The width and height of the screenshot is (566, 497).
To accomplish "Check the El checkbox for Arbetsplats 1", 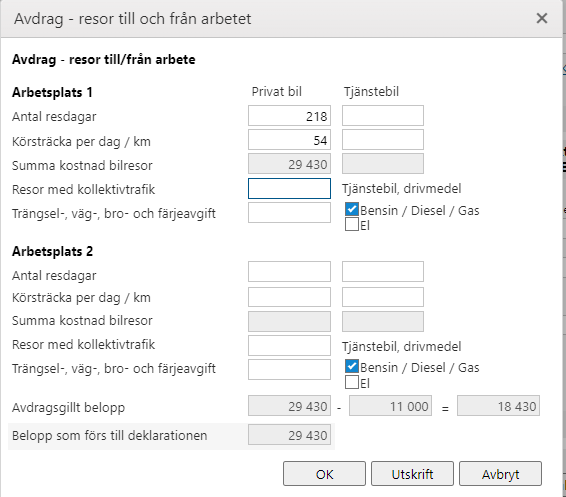I will point(352,224).
